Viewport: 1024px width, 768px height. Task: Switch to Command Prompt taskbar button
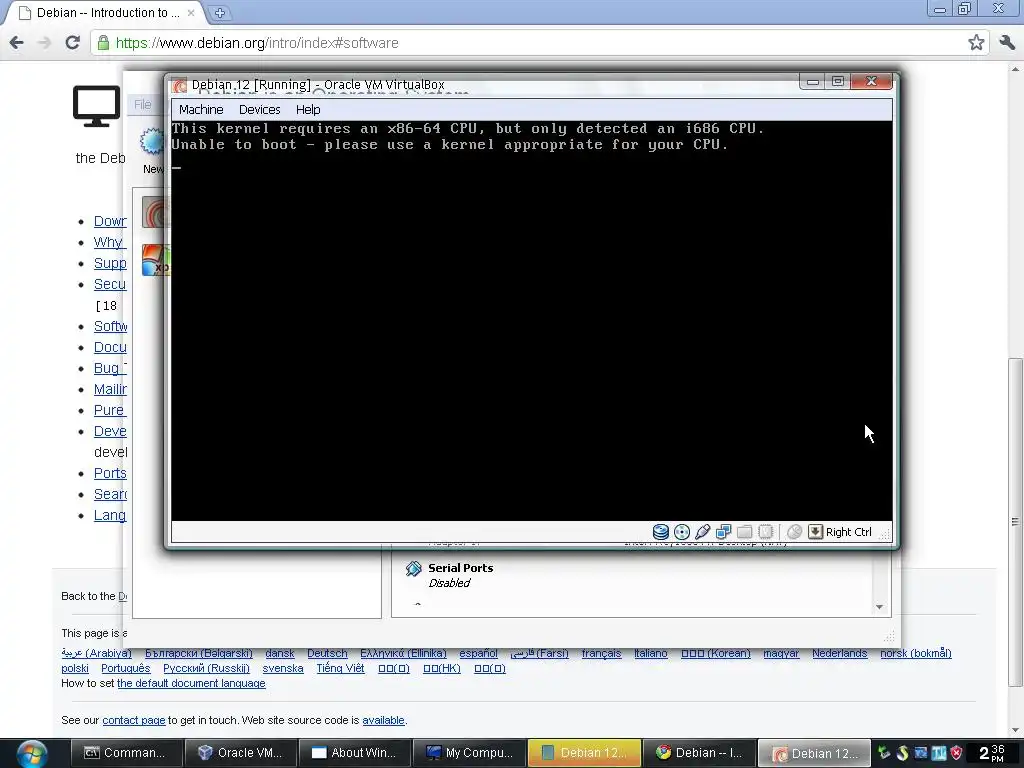pos(125,753)
